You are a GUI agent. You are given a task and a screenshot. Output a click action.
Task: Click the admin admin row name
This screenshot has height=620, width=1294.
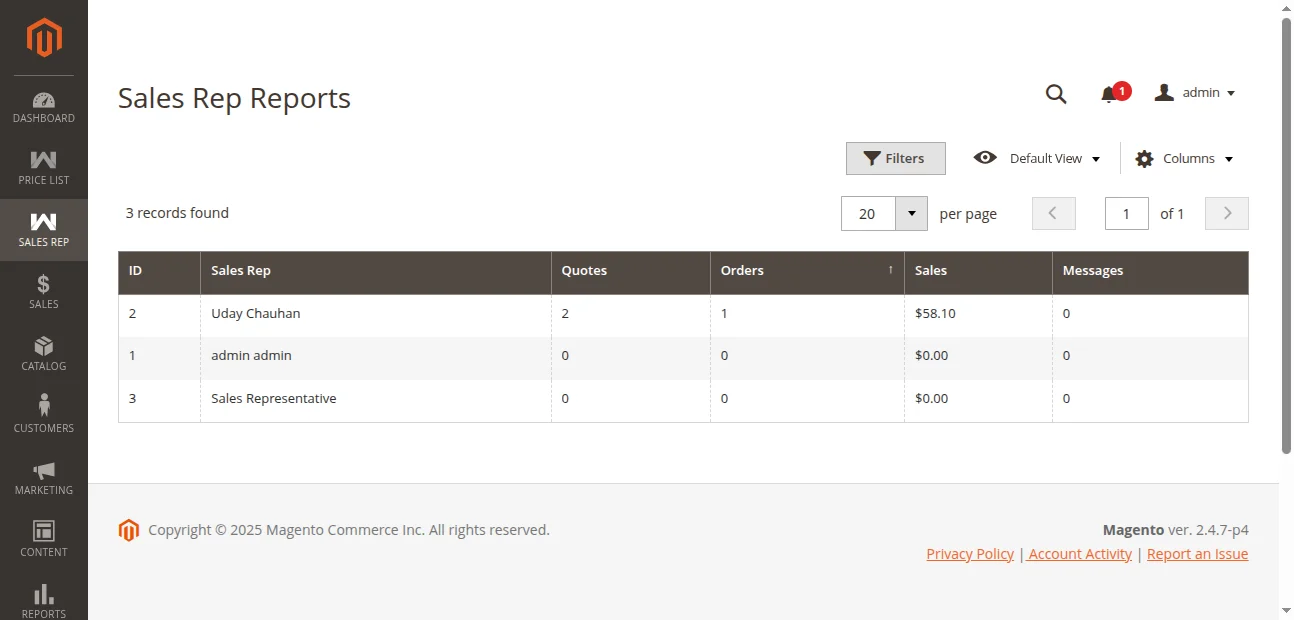(x=252, y=355)
